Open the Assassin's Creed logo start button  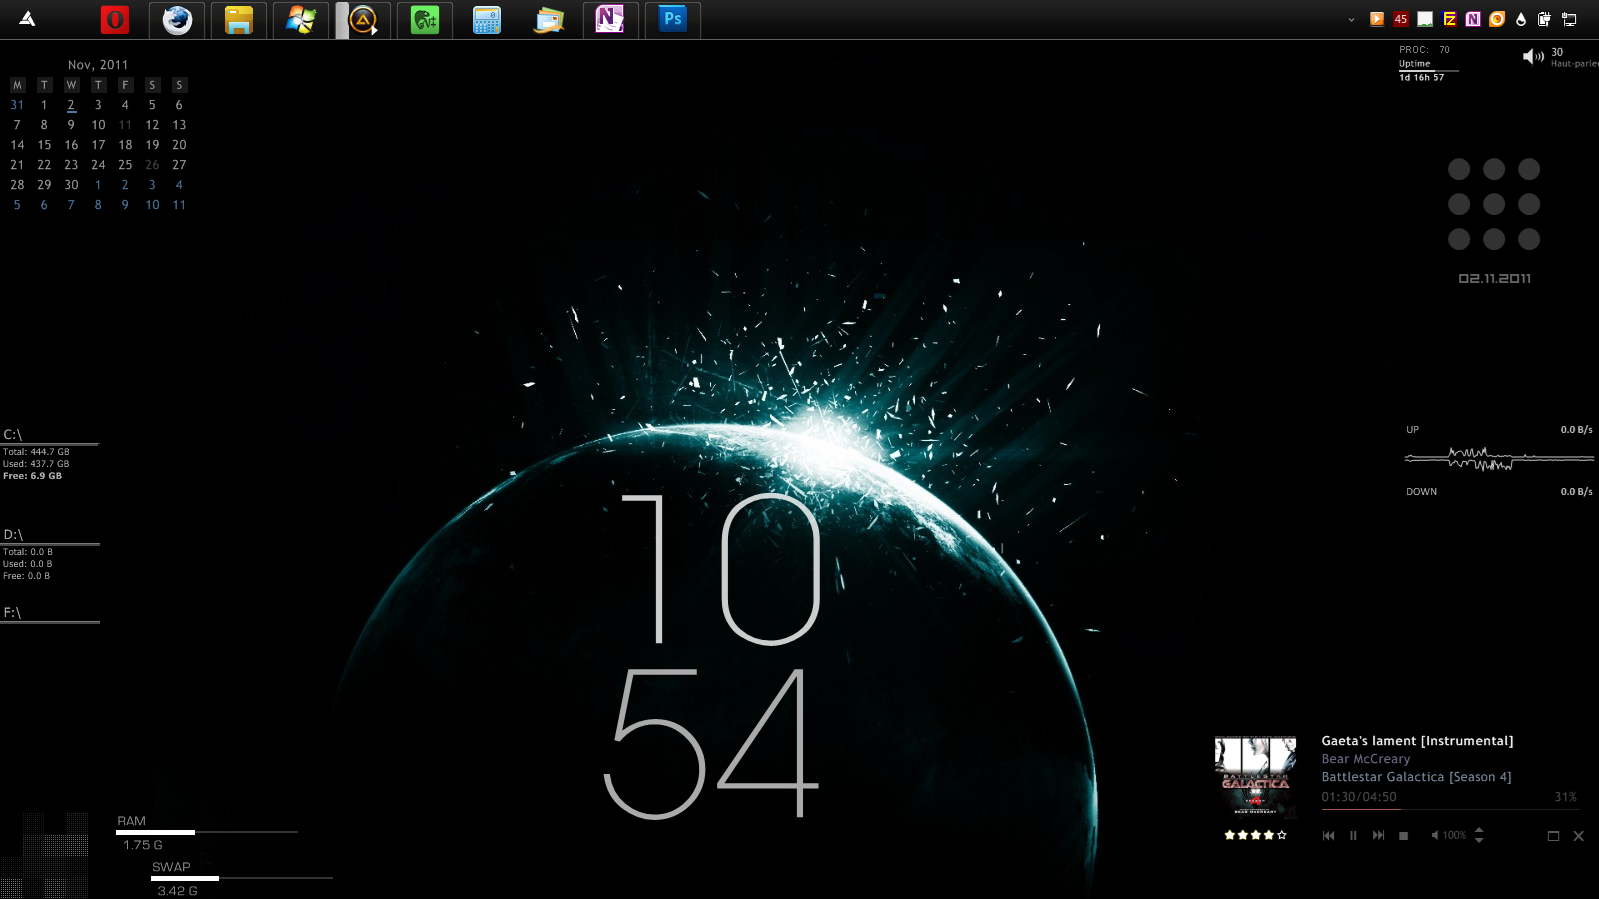27,19
